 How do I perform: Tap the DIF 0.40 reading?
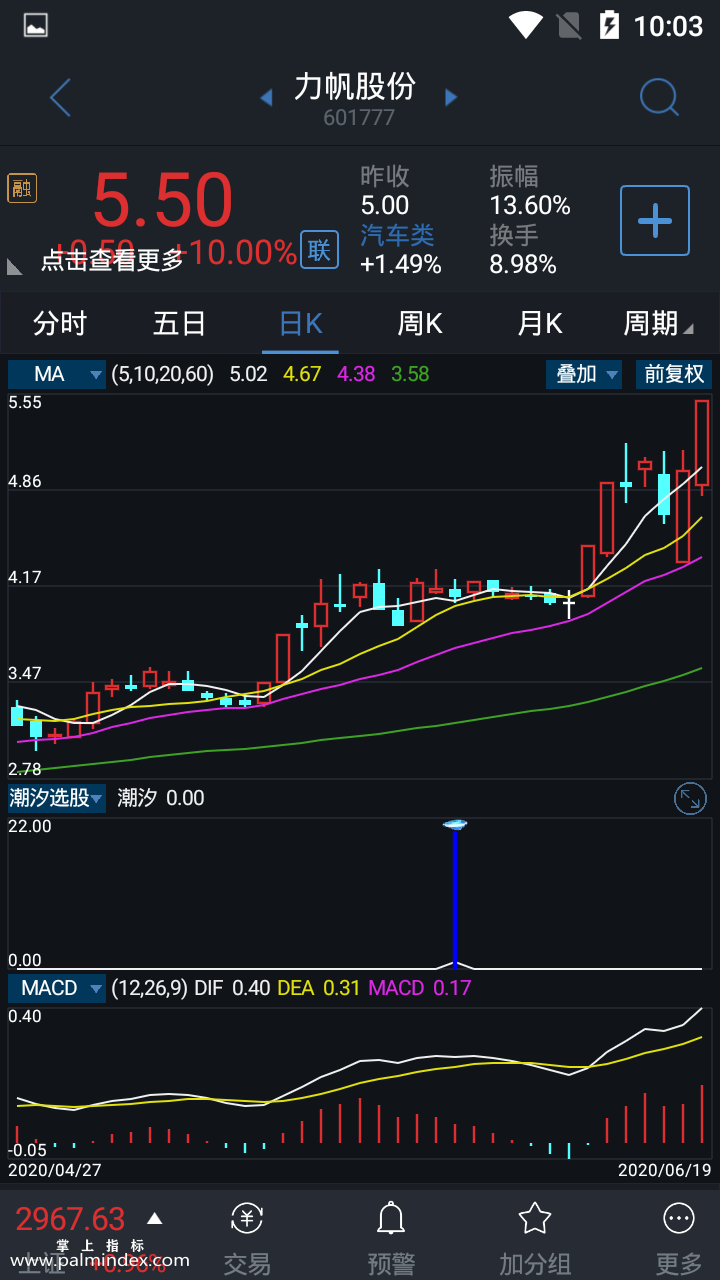[x=232, y=988]
